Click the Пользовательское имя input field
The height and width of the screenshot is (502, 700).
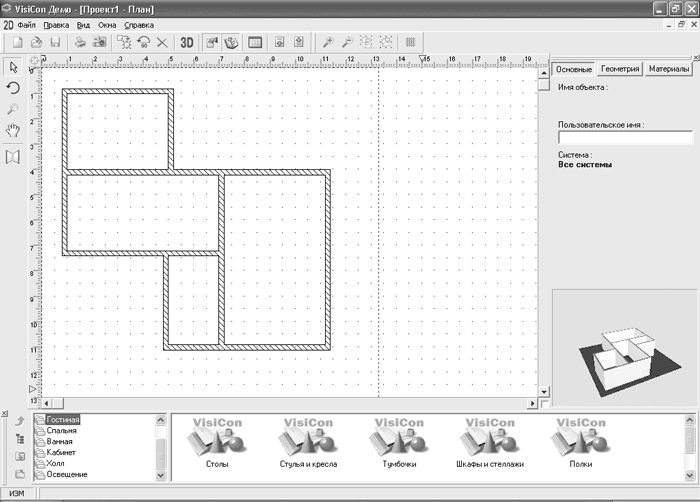(624, 138)
